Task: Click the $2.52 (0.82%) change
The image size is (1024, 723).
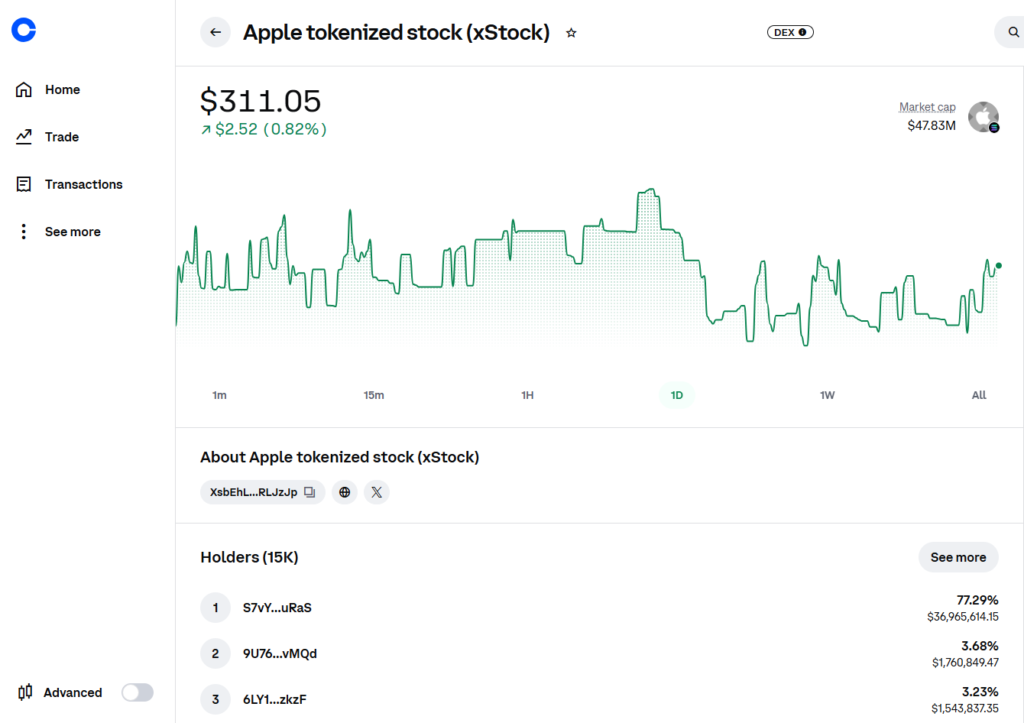Action: tap(264, 129)
